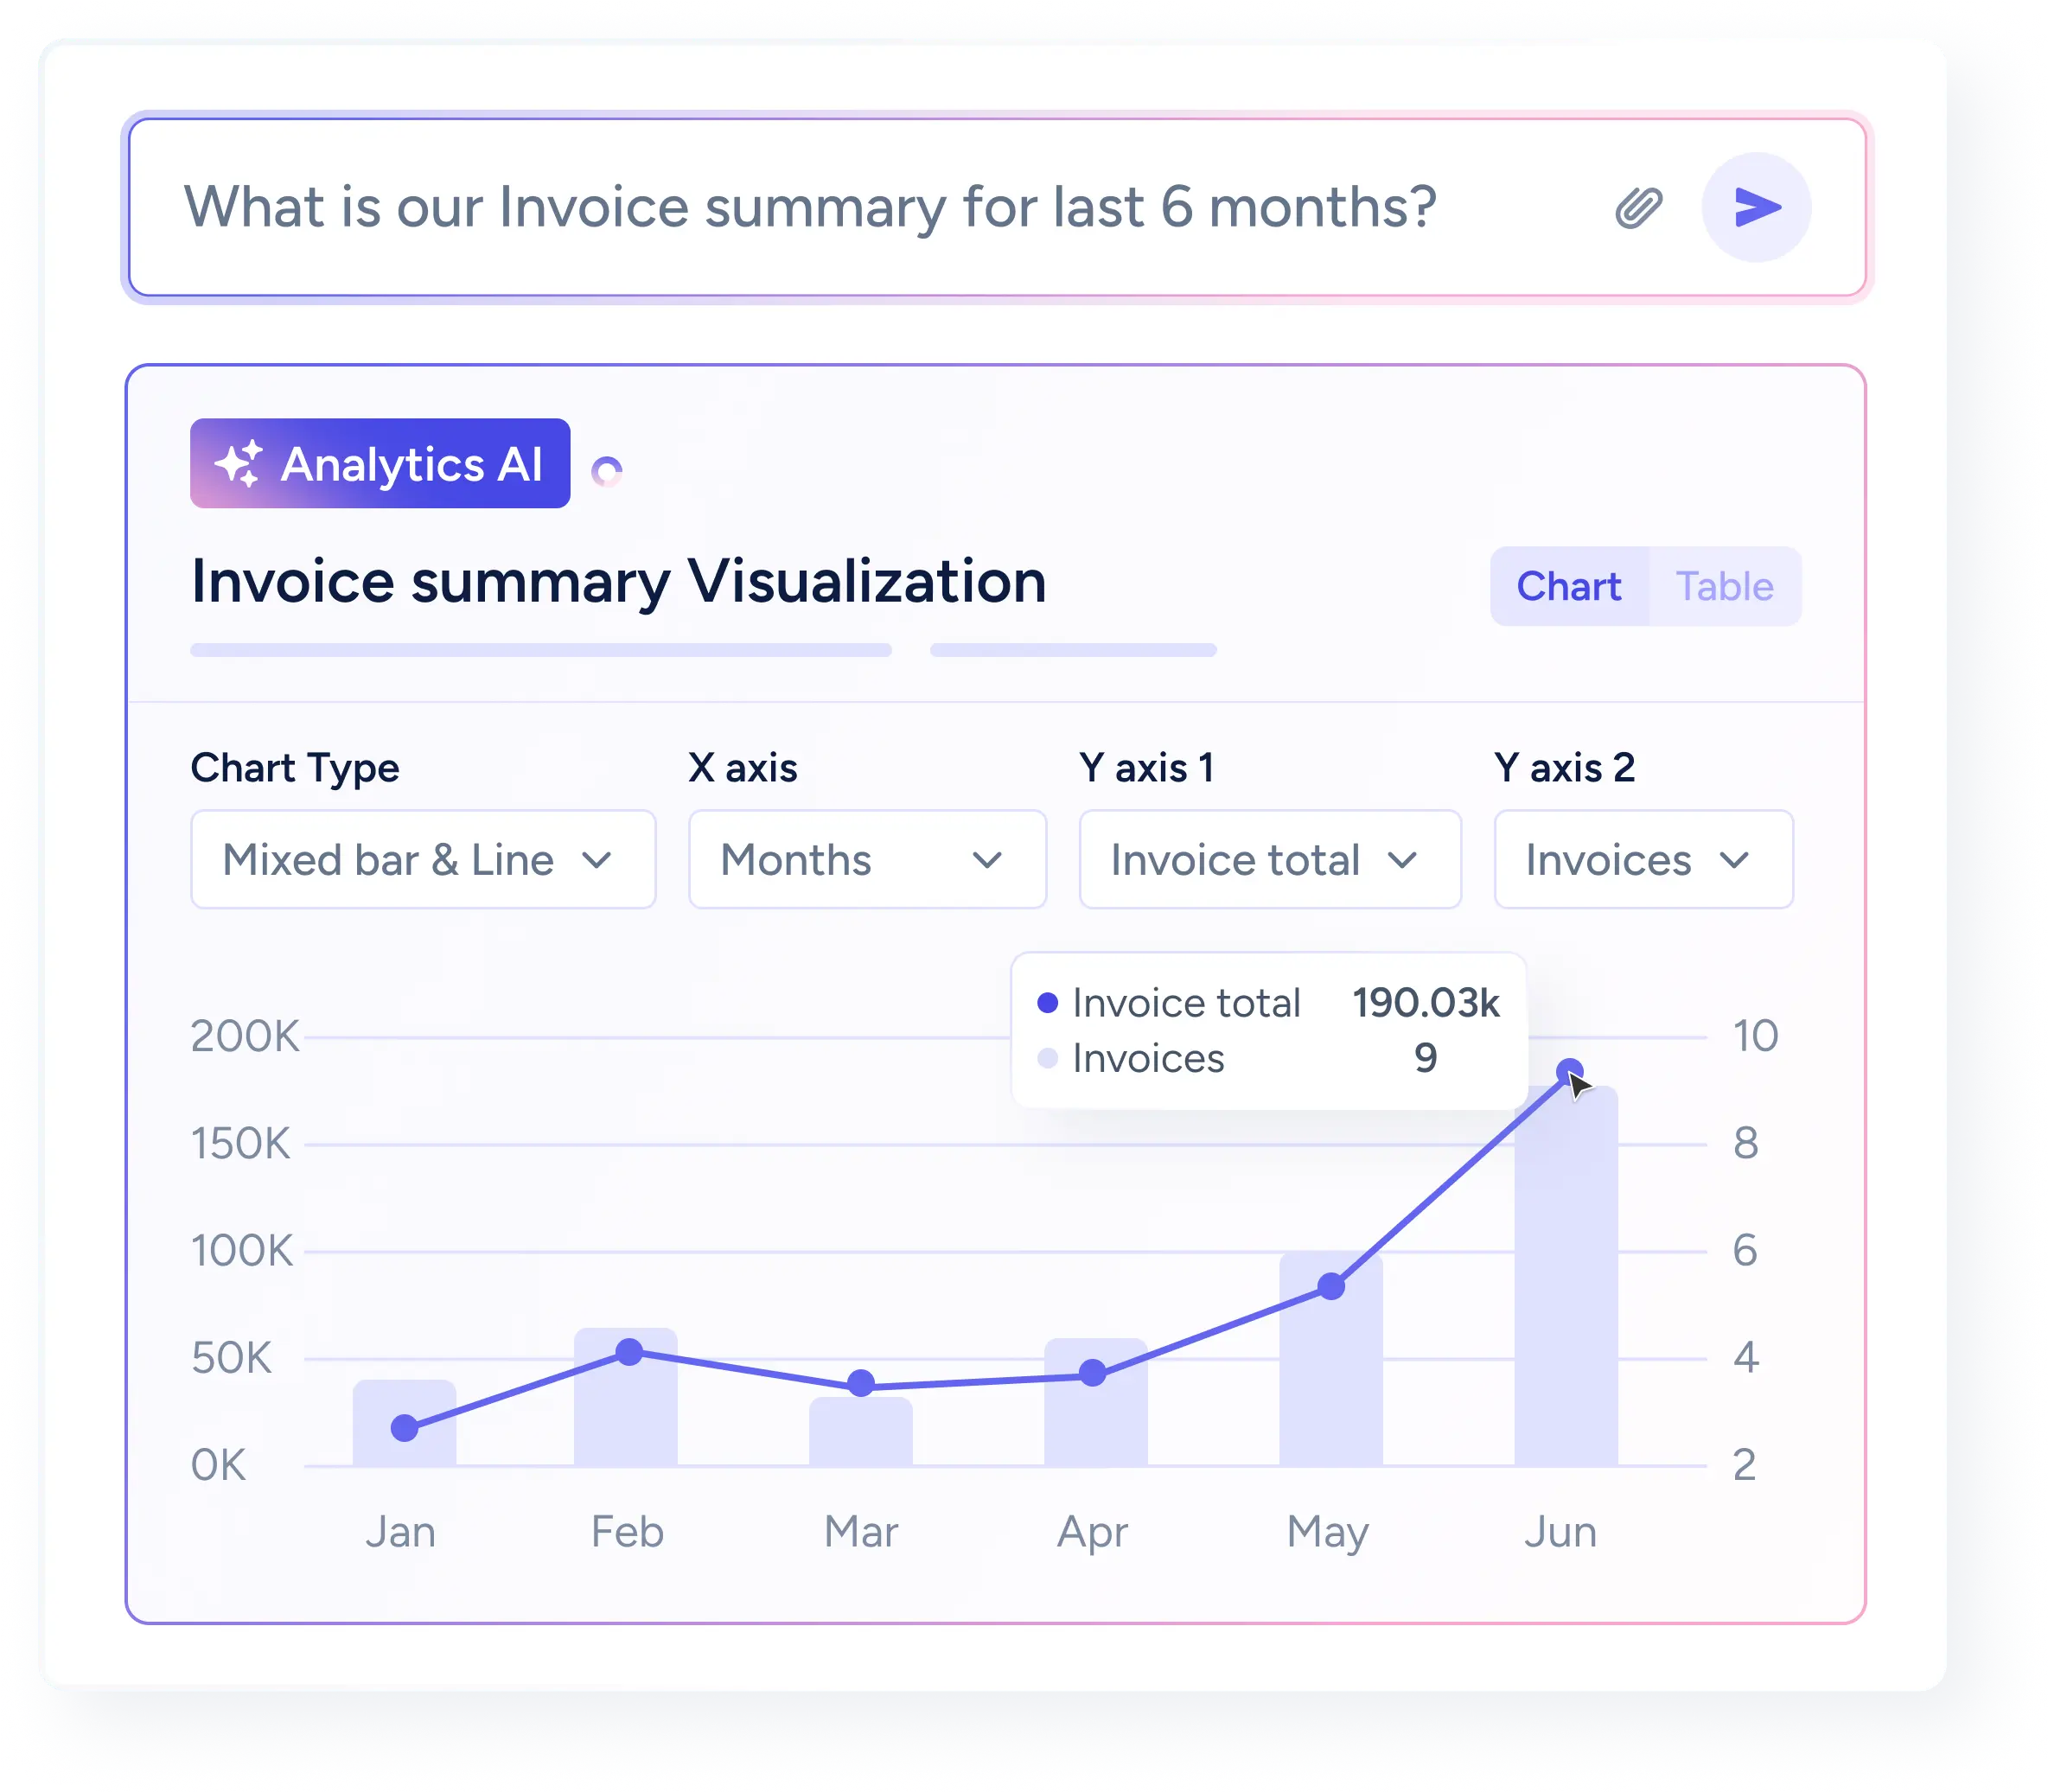Send the query with arrow button
The height and width of the screenshot is (1792, 2048).
tap(1756, 207)
